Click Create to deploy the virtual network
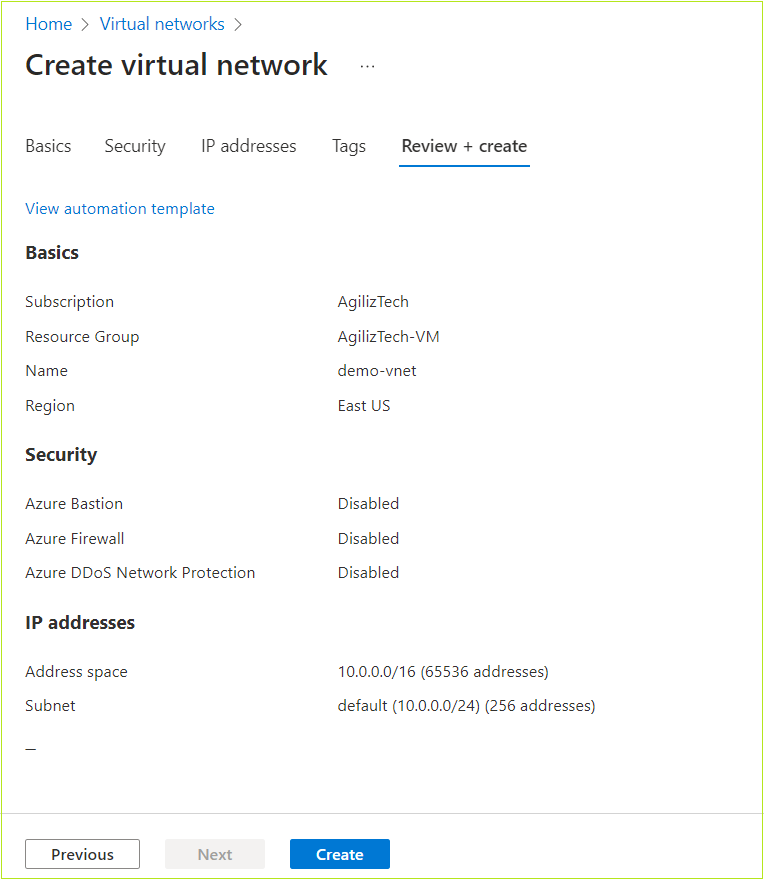 (339, 854)
